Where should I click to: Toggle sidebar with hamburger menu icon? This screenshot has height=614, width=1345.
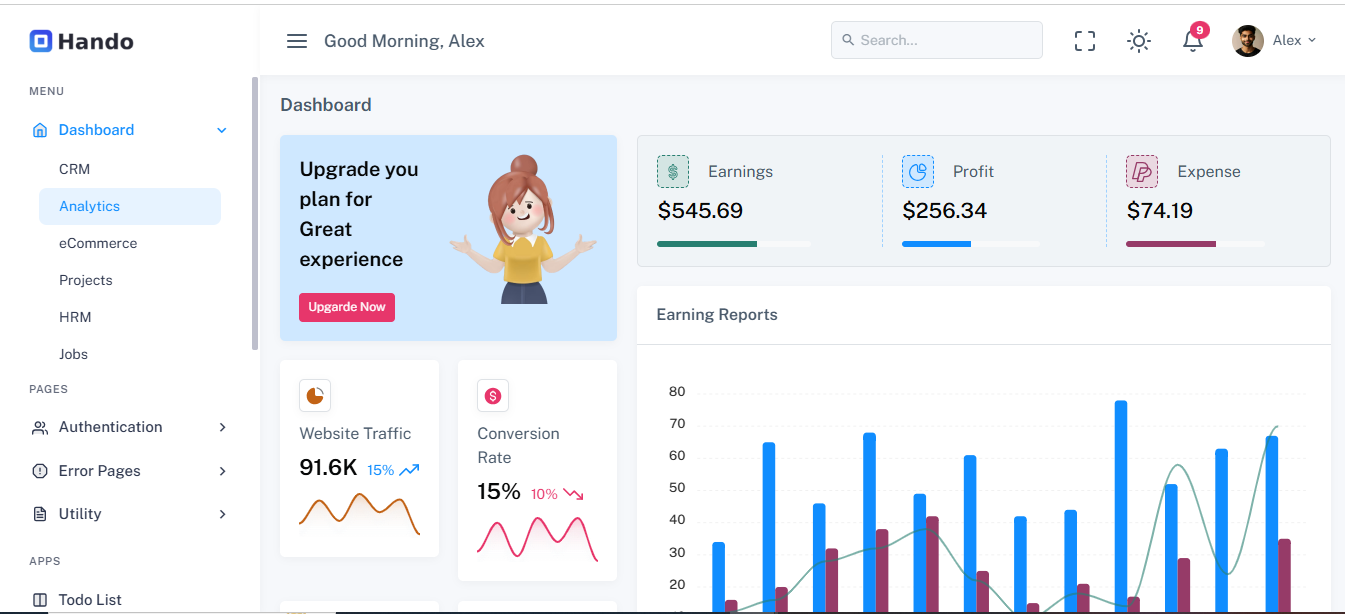tap(296, 41)
